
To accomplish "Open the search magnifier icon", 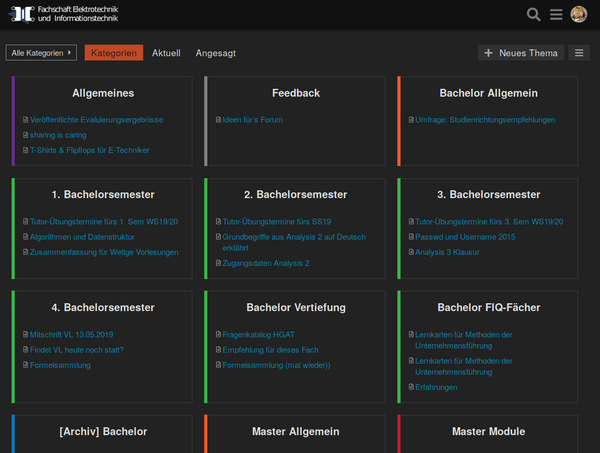I will (x=533, y=14).
